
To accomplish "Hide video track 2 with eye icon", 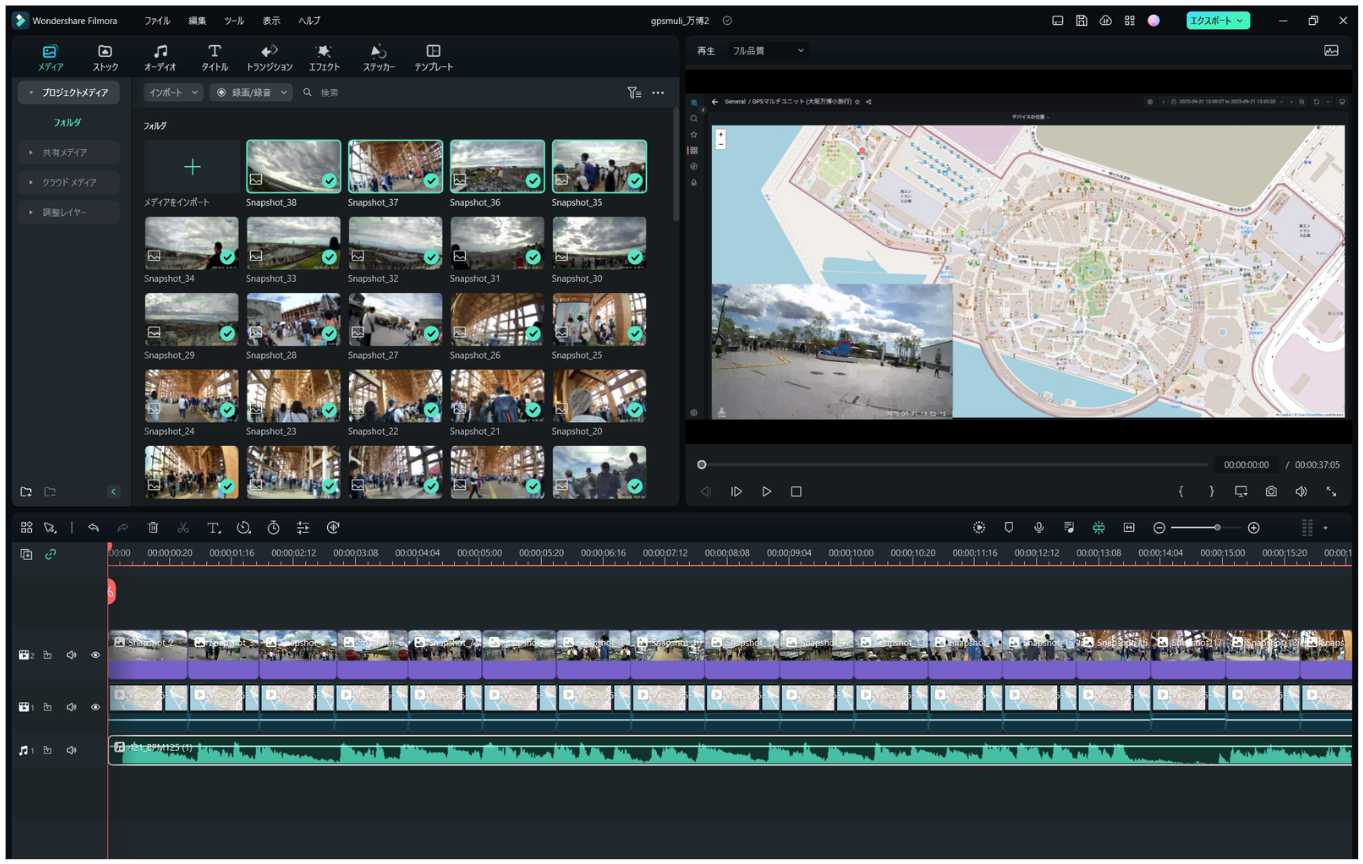I will [x=96, y=656].
